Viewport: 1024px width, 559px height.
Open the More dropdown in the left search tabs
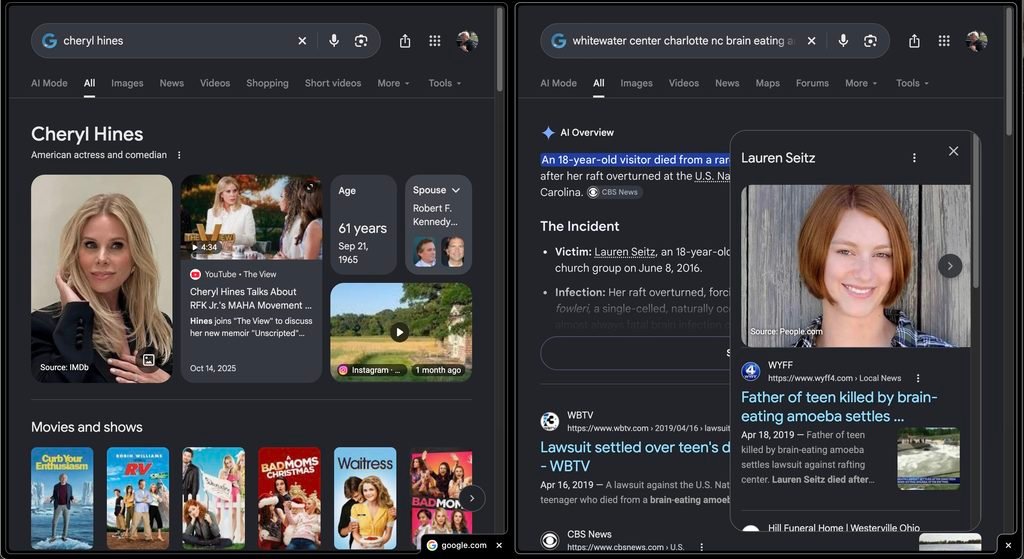(x=393, y=83)
